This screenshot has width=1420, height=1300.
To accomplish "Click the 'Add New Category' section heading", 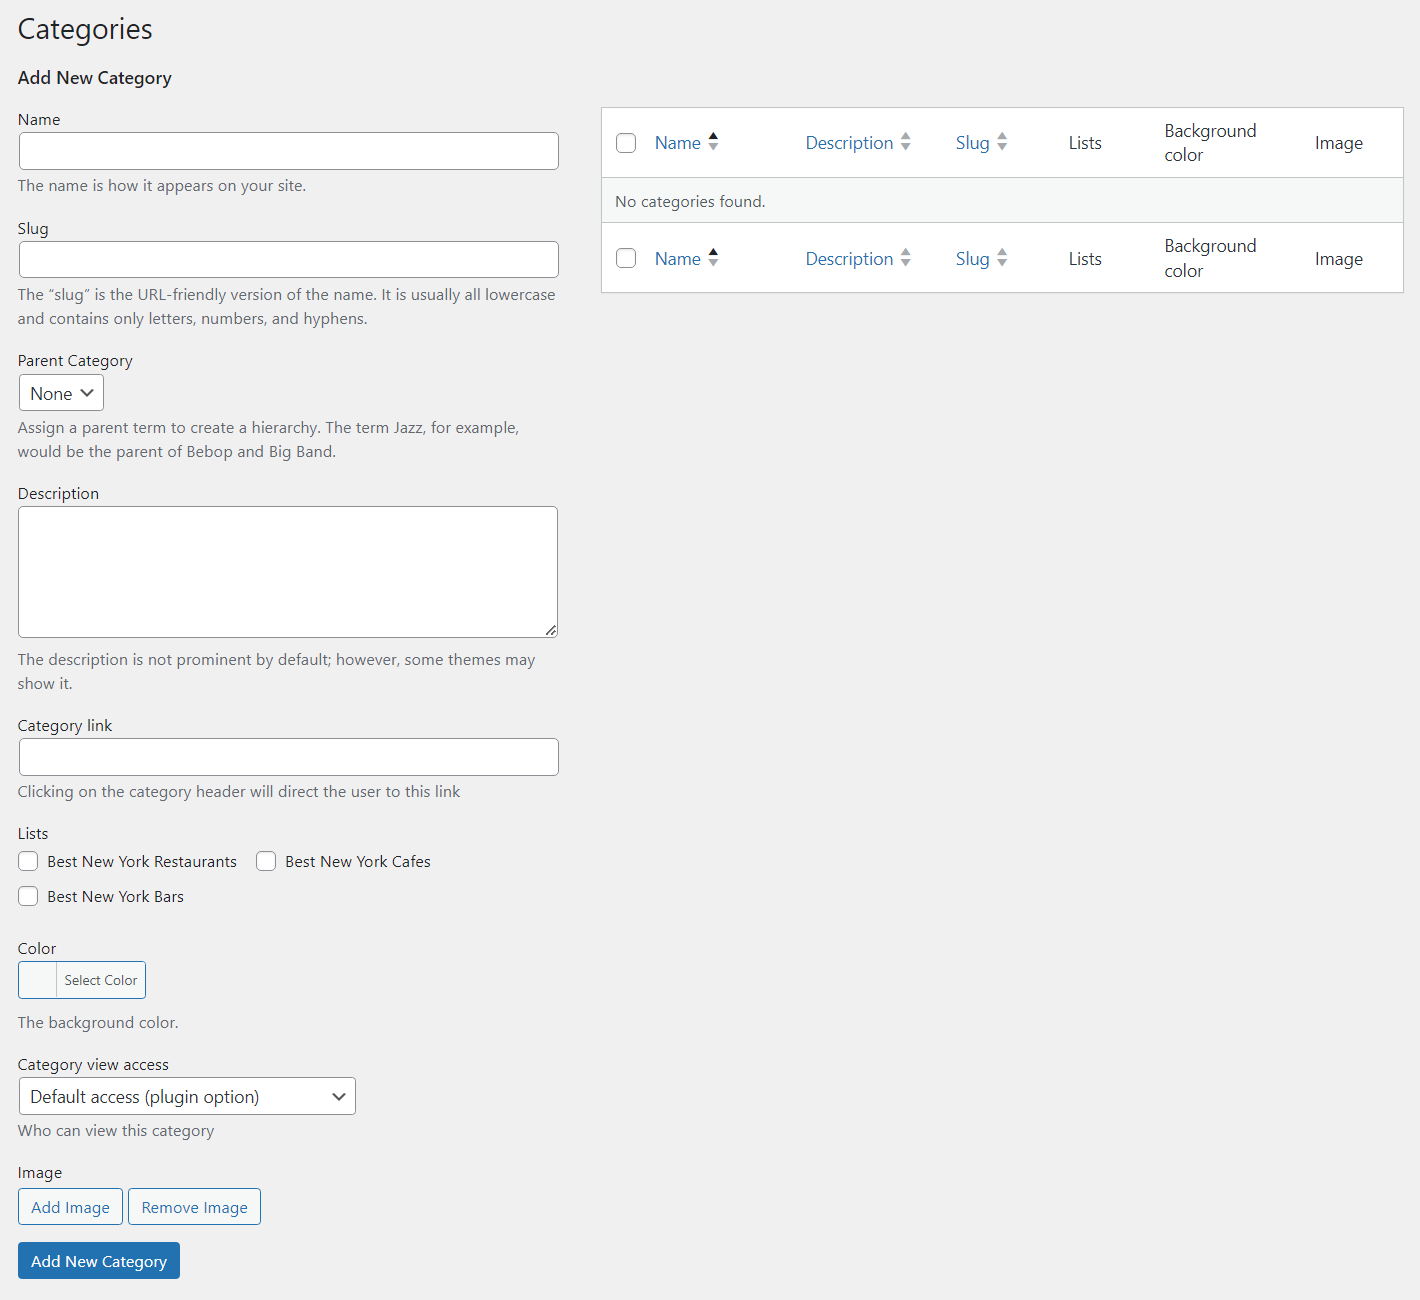I will tap(95, 78).
